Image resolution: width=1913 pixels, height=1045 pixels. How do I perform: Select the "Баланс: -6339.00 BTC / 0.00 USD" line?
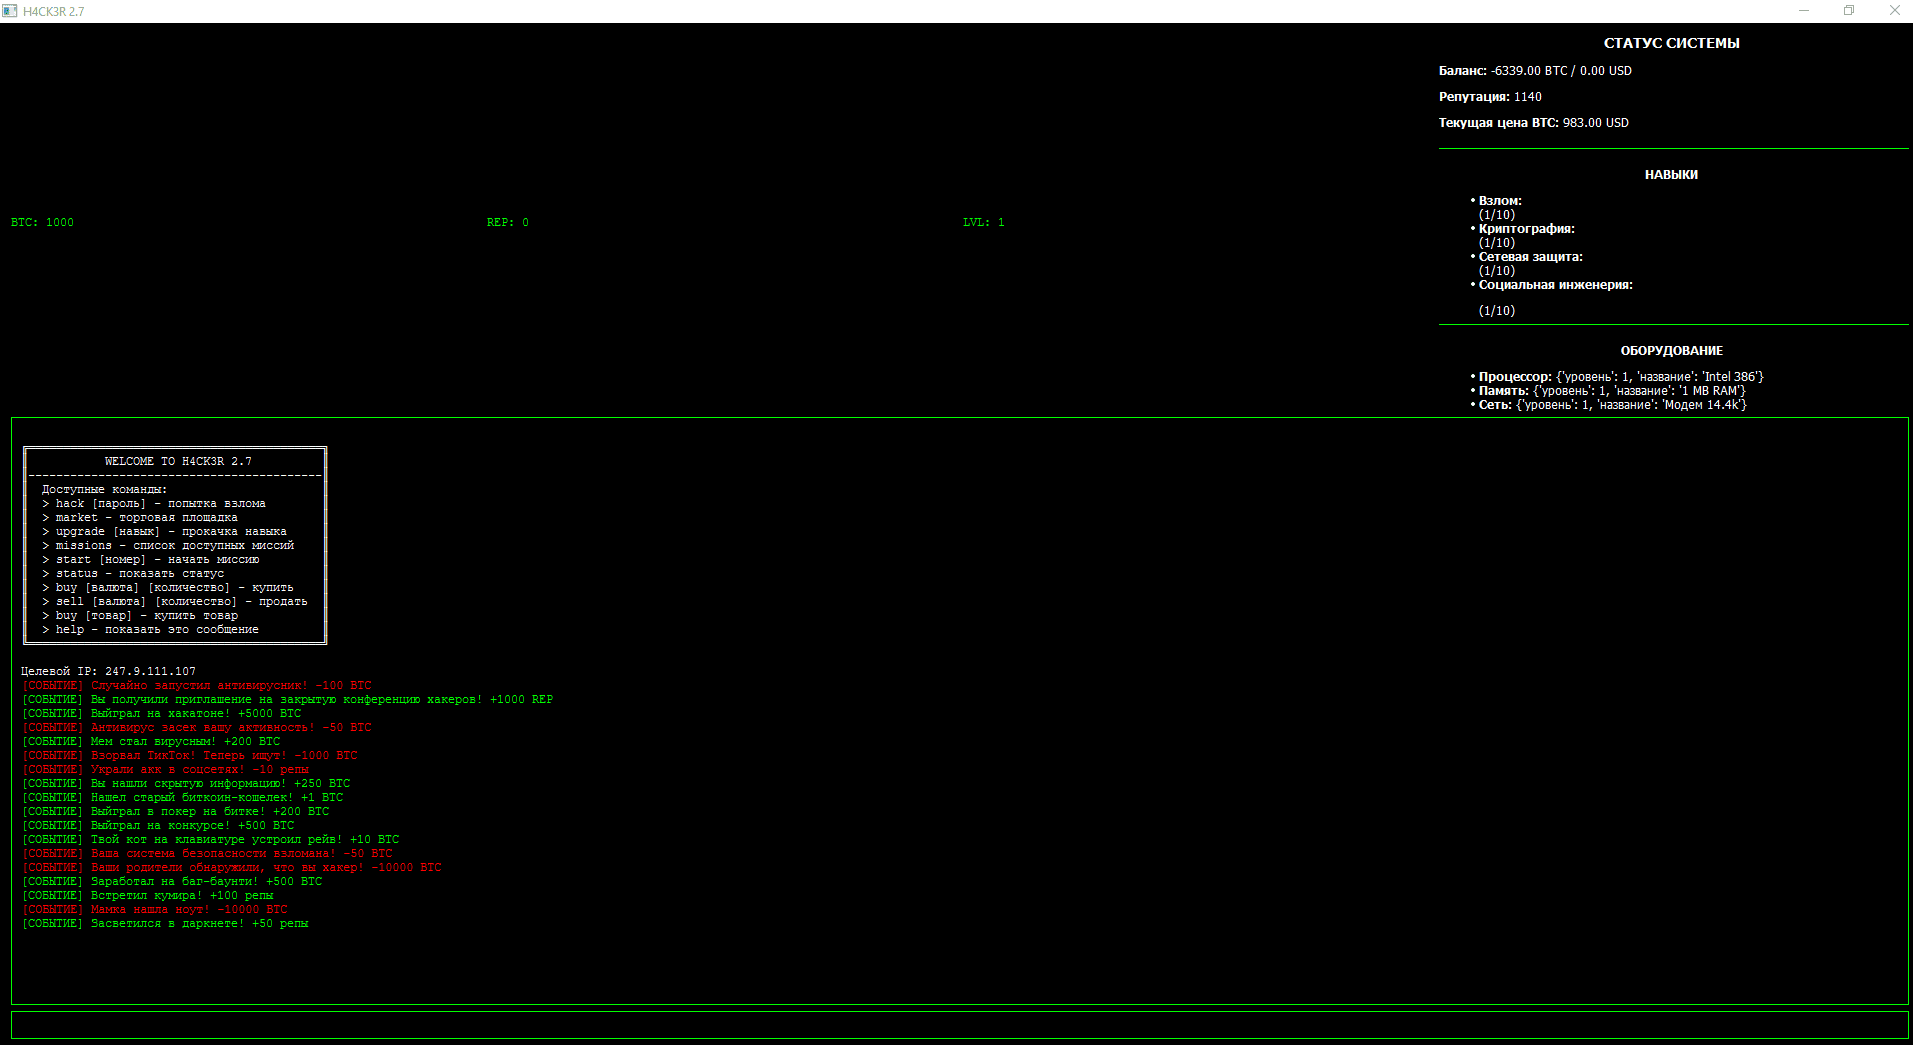click(x=1535, y=71)
